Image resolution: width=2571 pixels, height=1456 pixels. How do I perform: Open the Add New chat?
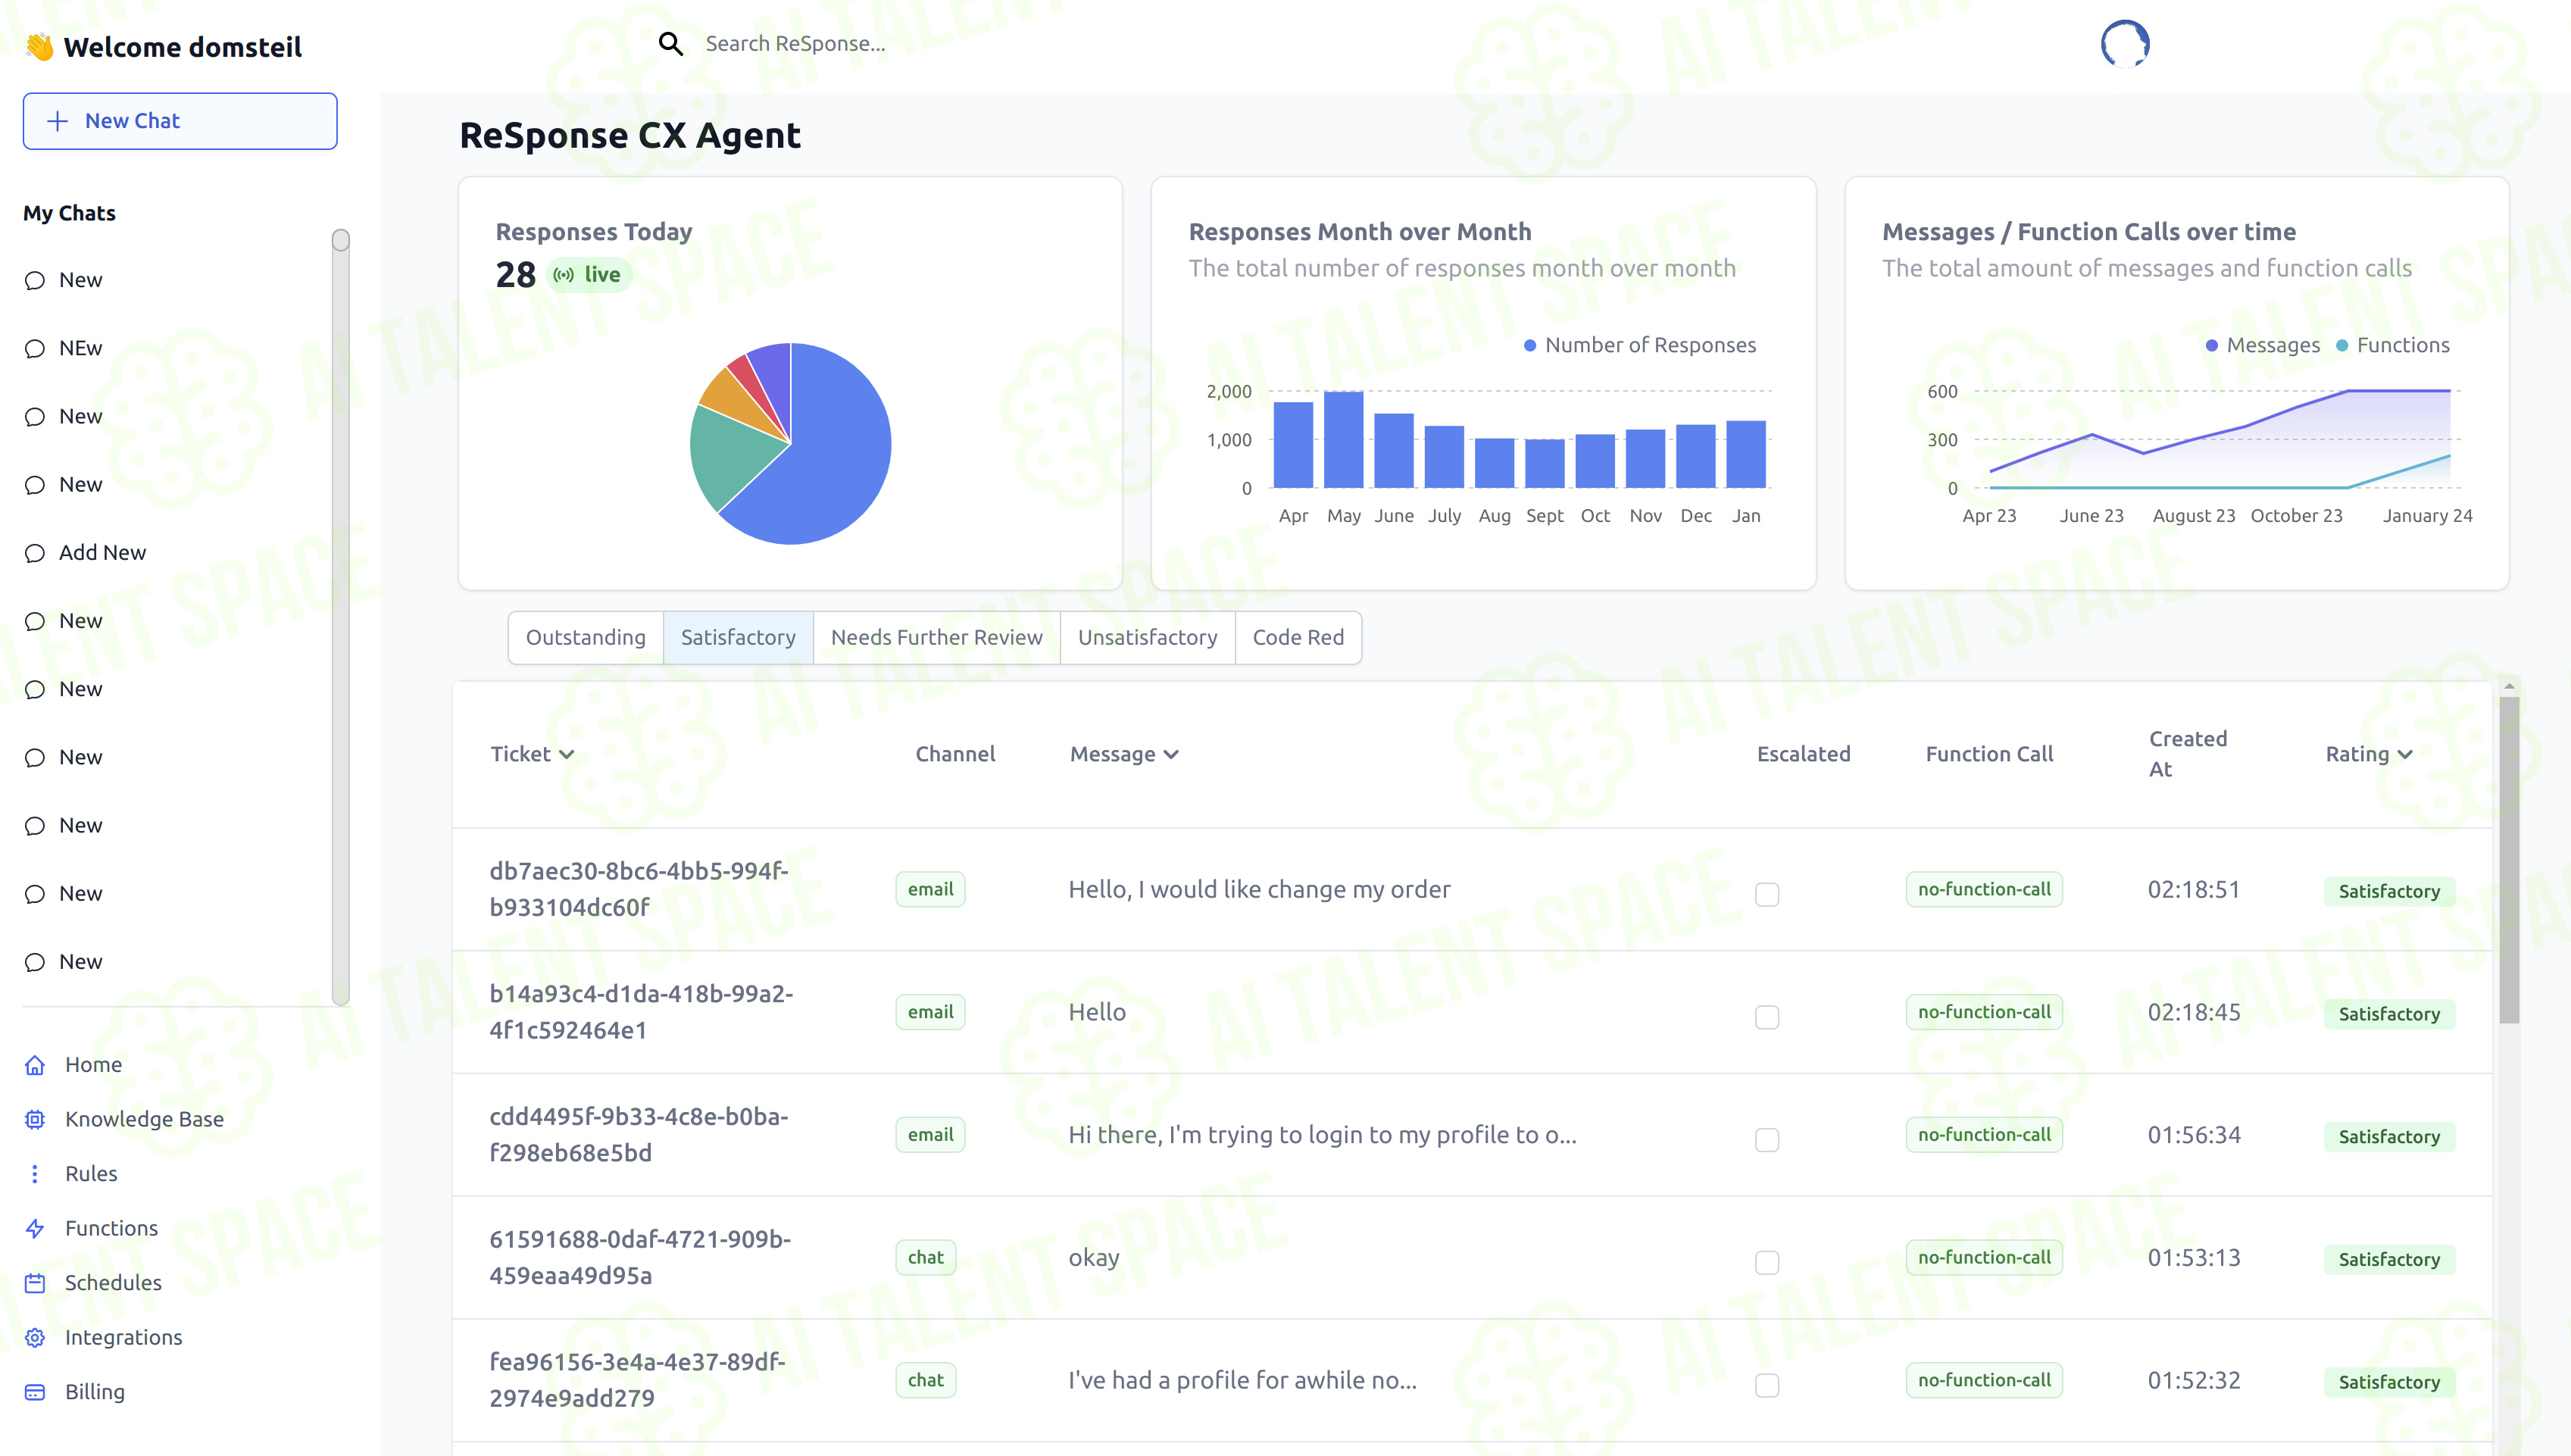tap(102, 553)
